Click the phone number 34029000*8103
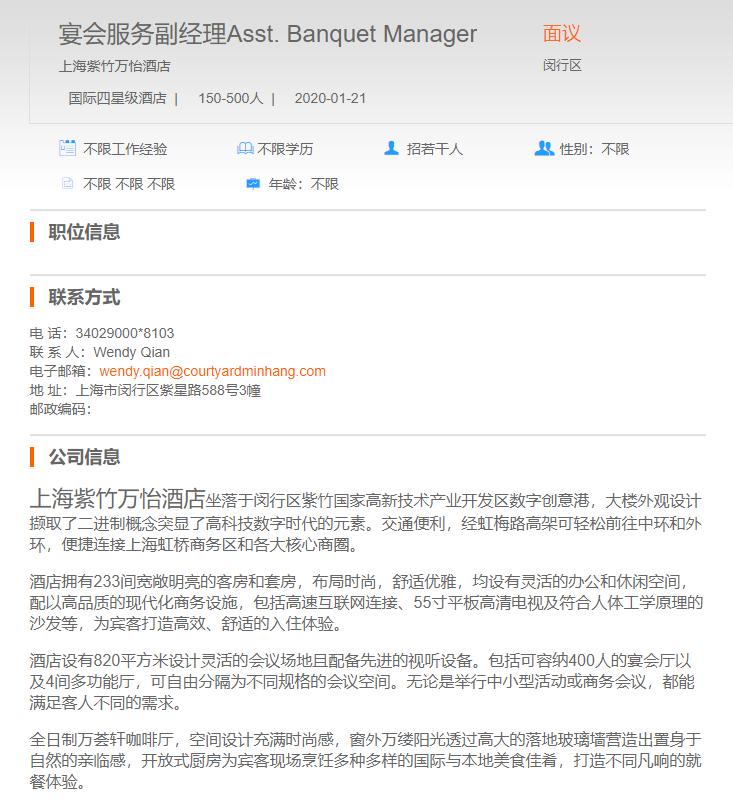The image size is (733, 802). pyautogui.click(x=125, y=333)
